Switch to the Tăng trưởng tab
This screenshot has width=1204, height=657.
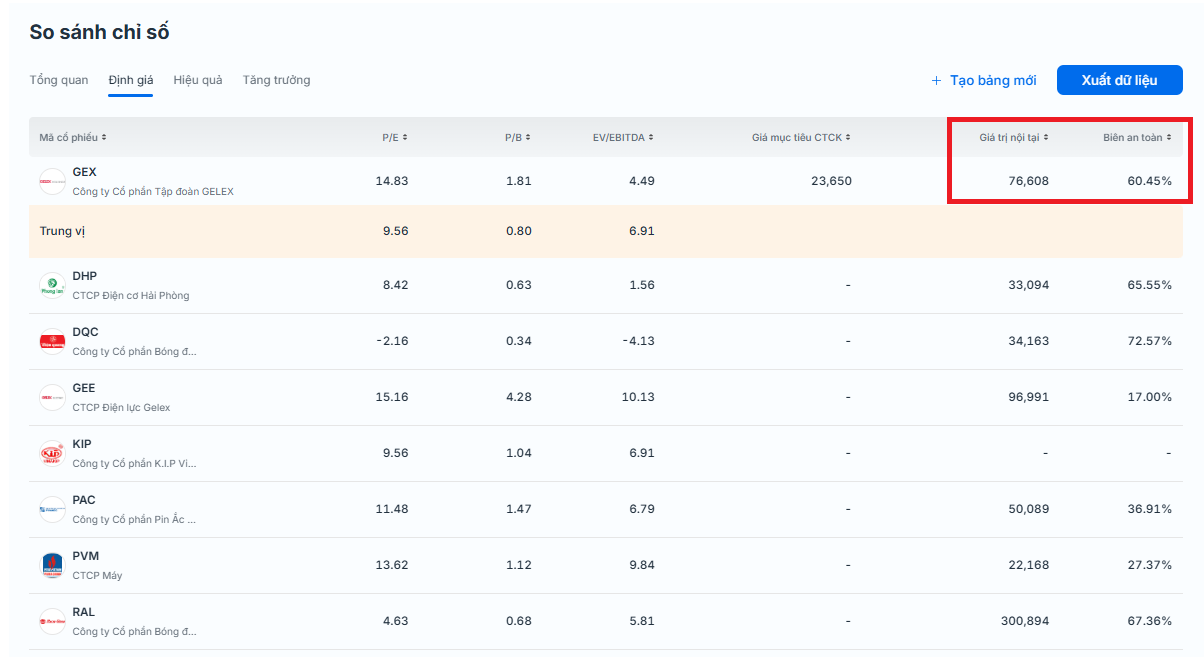click(x=276, y=80)
